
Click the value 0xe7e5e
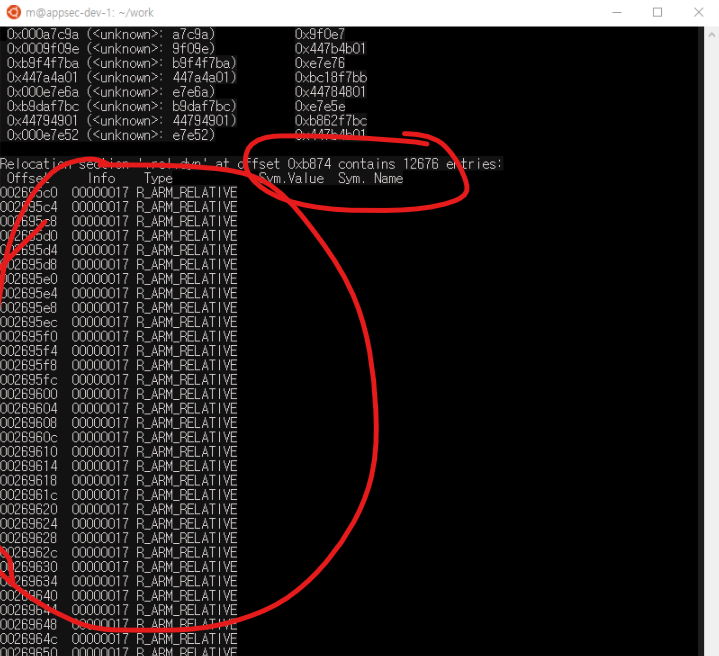320,106
